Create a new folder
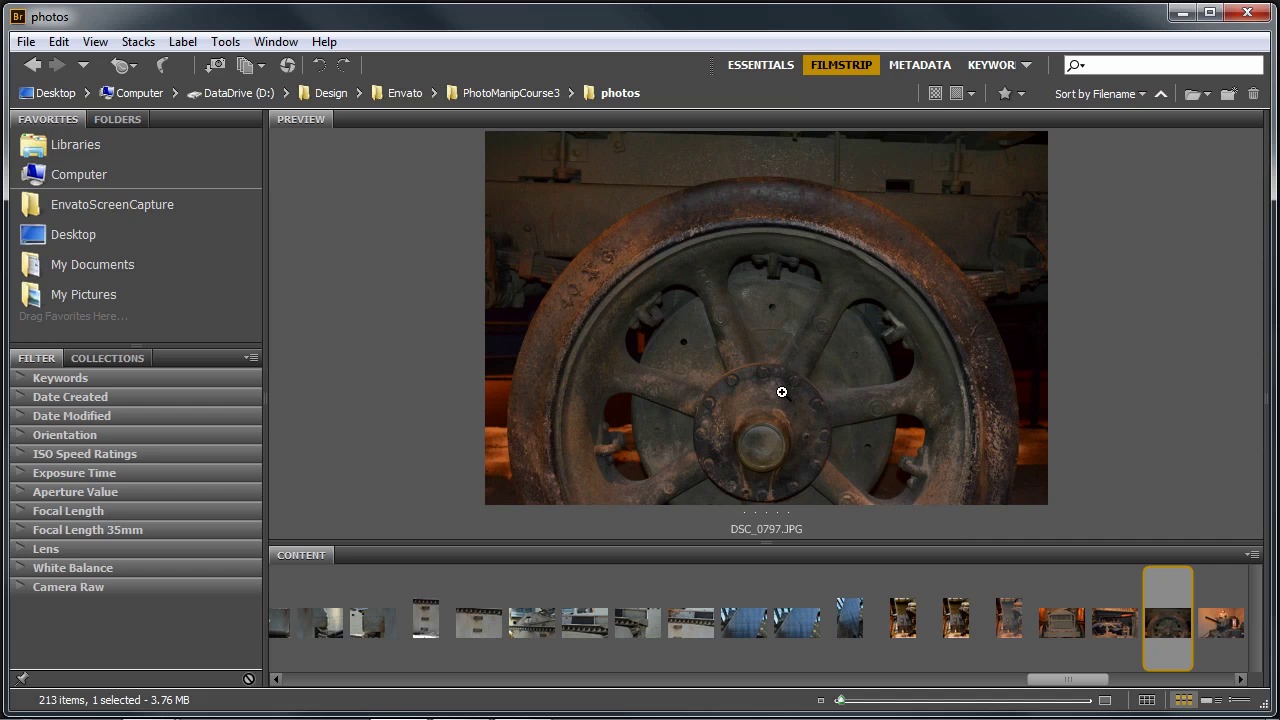 pyautogui.click(x=1228, y=94)
